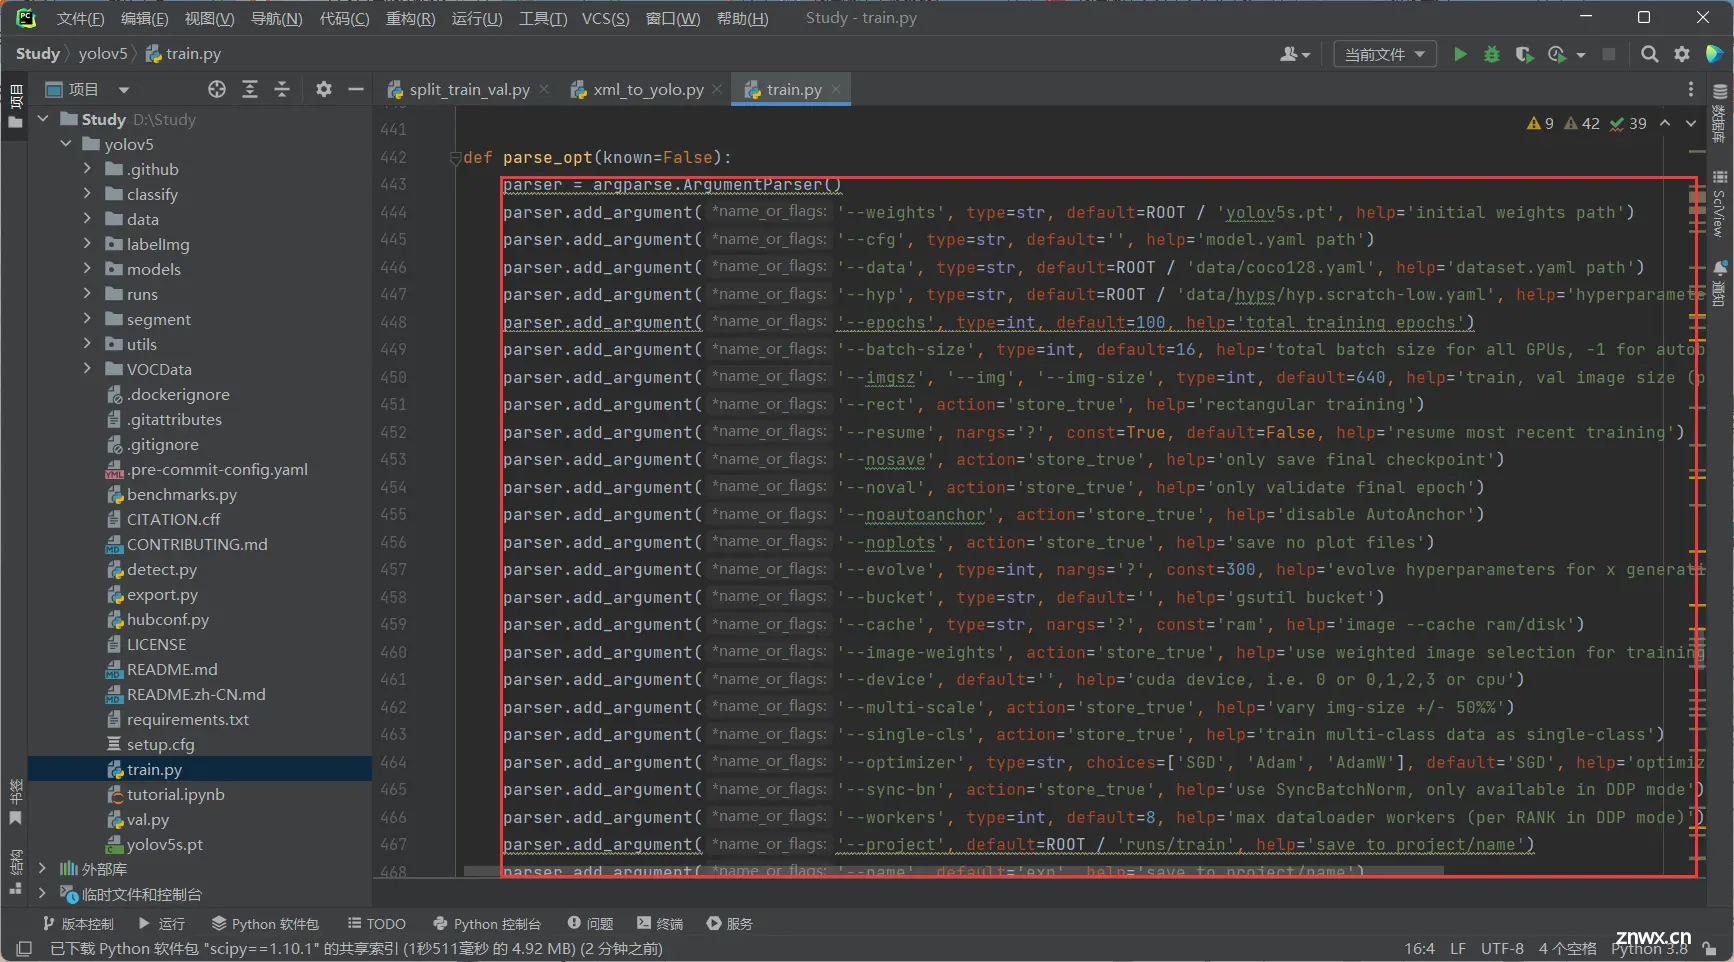Change line separator LF in status bar
This screenshot has width=1734, height=962.
click(1458, 949)
